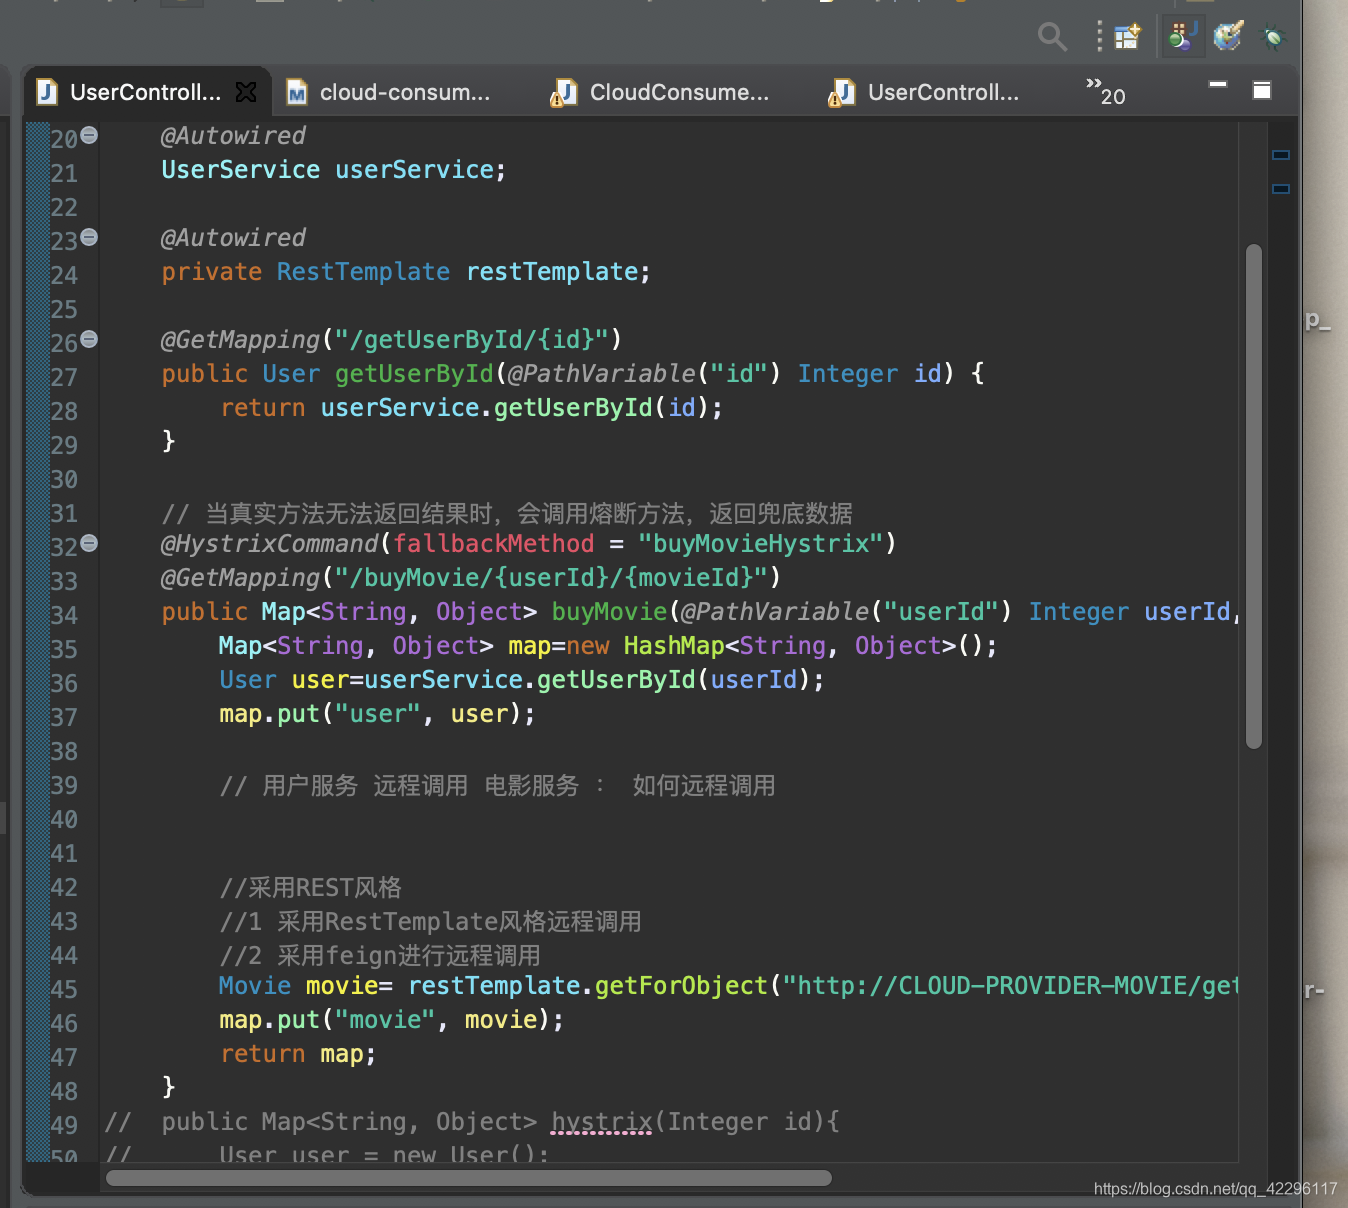Viewport: 1348px width, 1208px height.
Task: Collapse the buyMovie method at line 32
Action: click(89, 543)
